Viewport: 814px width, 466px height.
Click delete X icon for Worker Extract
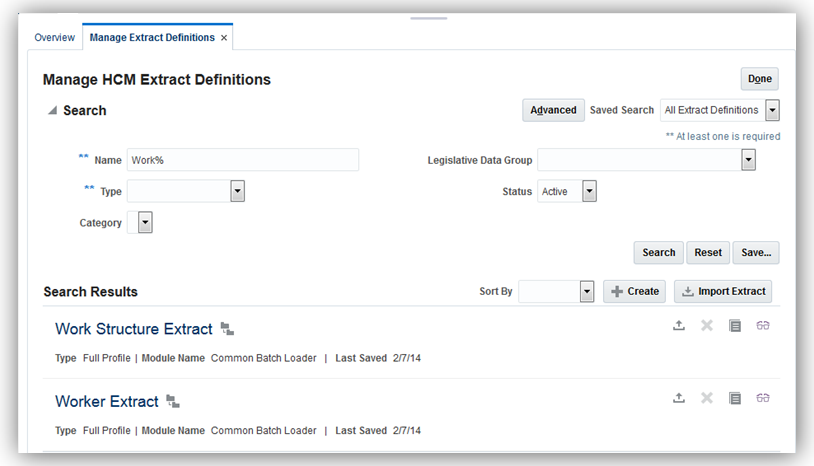707,398
